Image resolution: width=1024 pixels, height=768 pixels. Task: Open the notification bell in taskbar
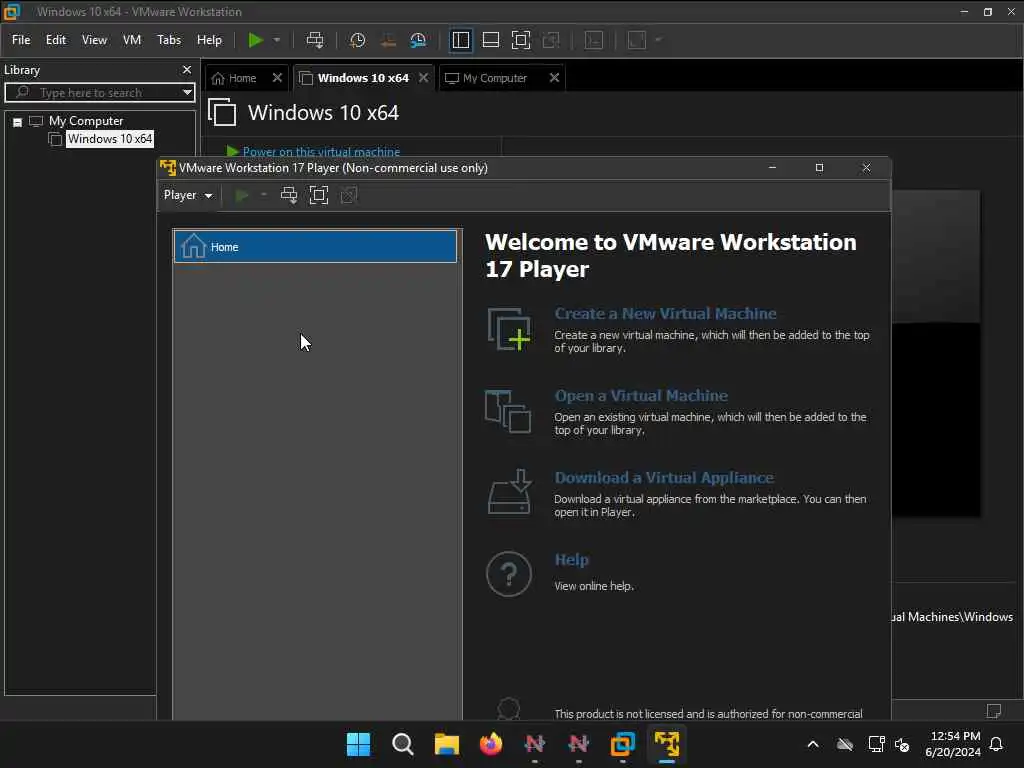[996, 744]
